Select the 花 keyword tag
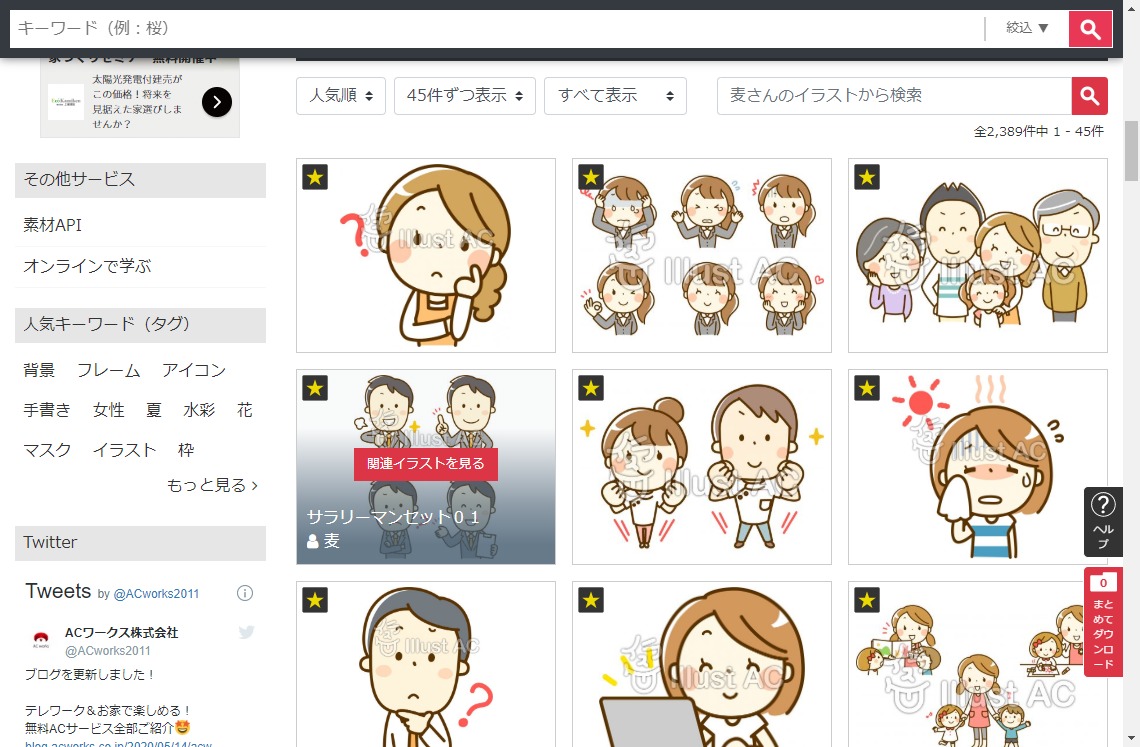This screenshot has width=1140, height=747. point(245,410)
